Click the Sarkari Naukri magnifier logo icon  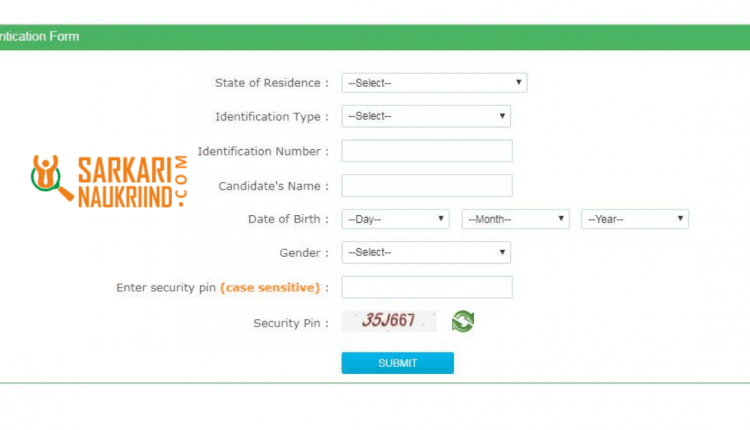click(x=52, y=177)
